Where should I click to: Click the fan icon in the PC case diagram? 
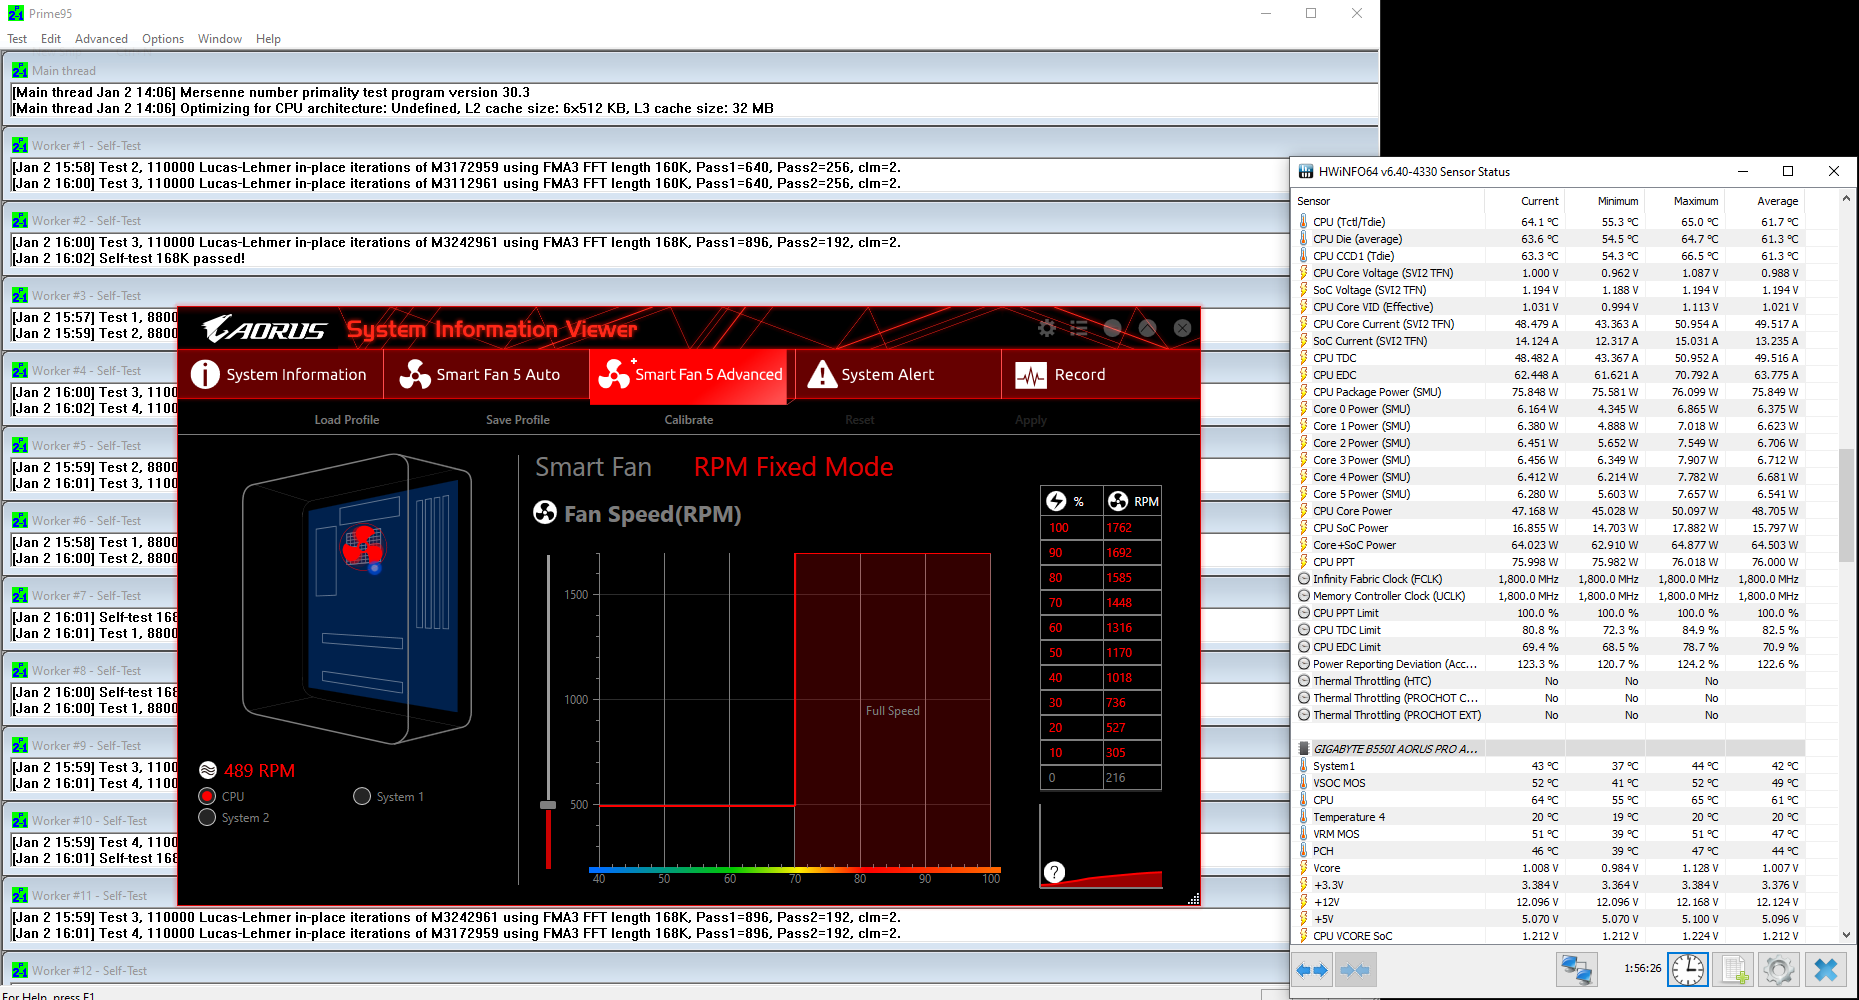click(362, 547)
